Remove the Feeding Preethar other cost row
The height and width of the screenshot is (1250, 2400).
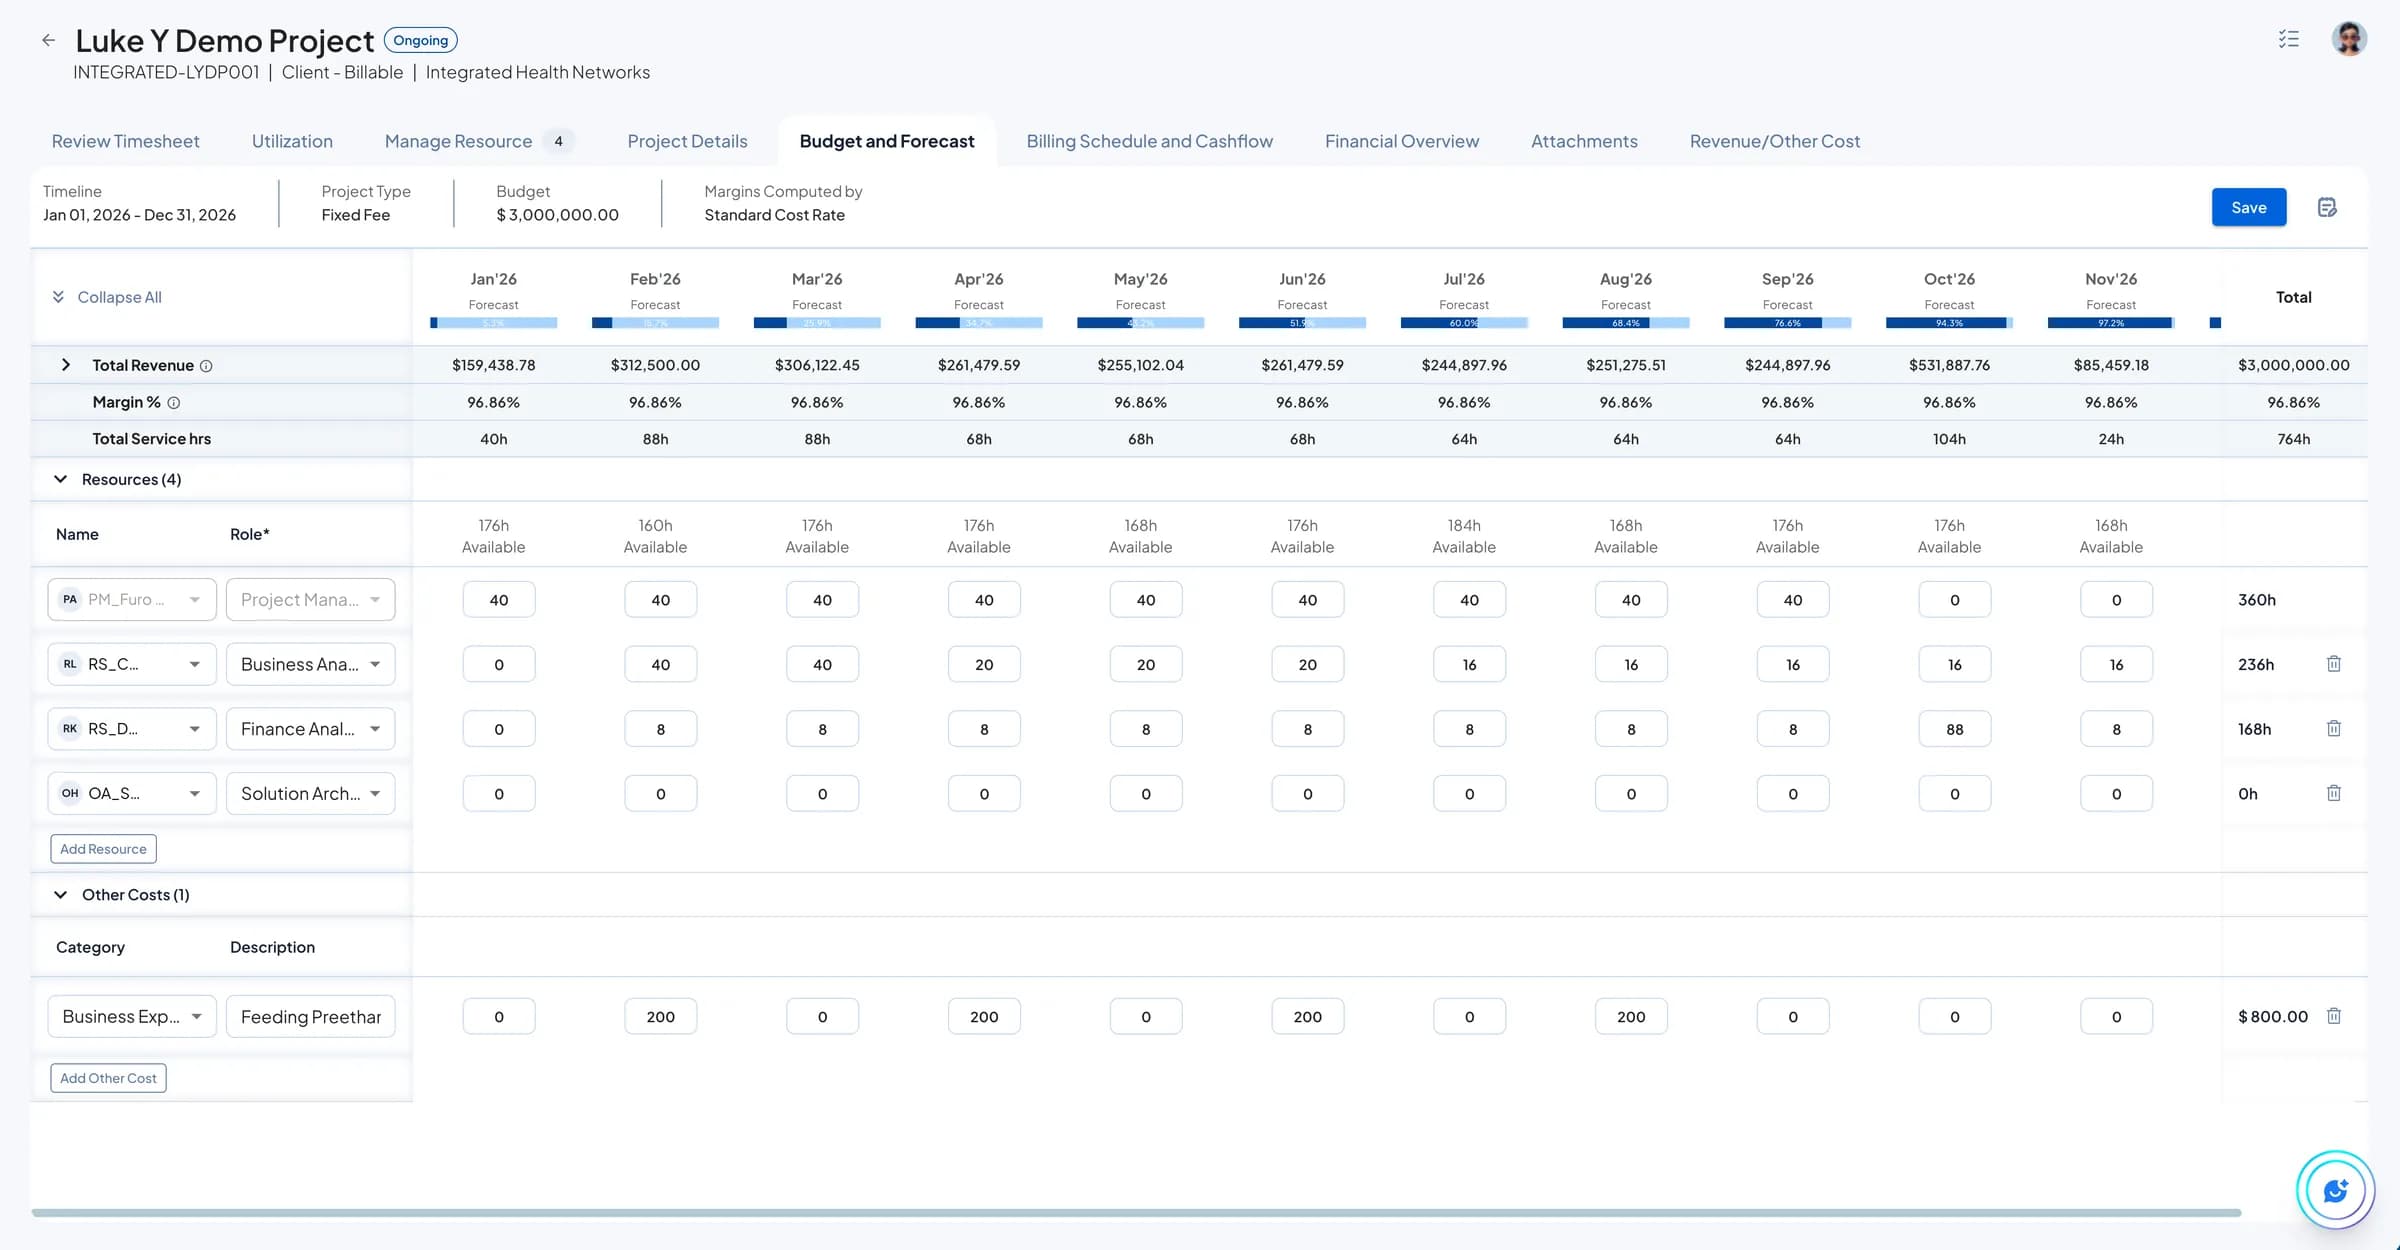pos(2334,1015)
